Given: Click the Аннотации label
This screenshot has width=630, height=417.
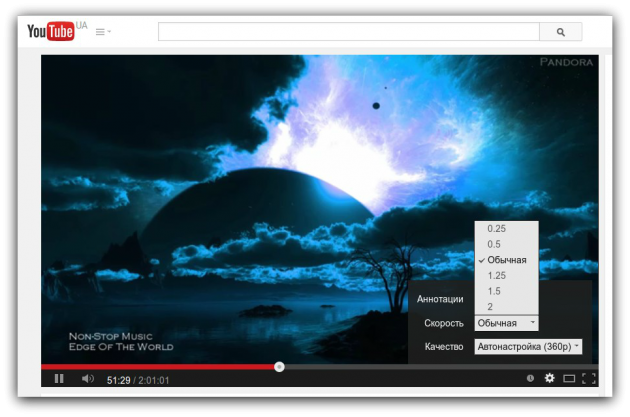Looking at the screenshot, I should (440, 299).
